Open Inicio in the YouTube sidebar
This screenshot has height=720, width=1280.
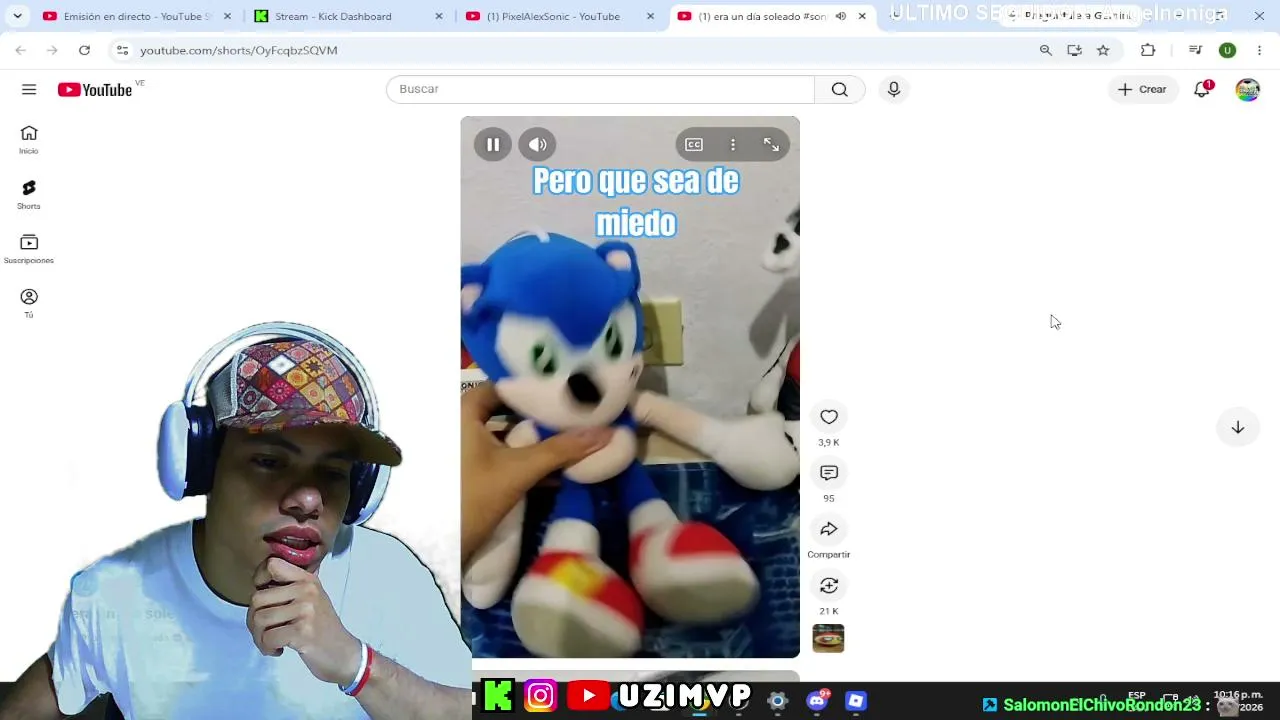29,139
